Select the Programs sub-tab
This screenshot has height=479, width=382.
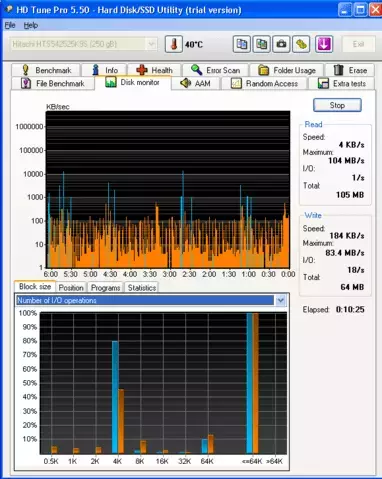point(105,288)
